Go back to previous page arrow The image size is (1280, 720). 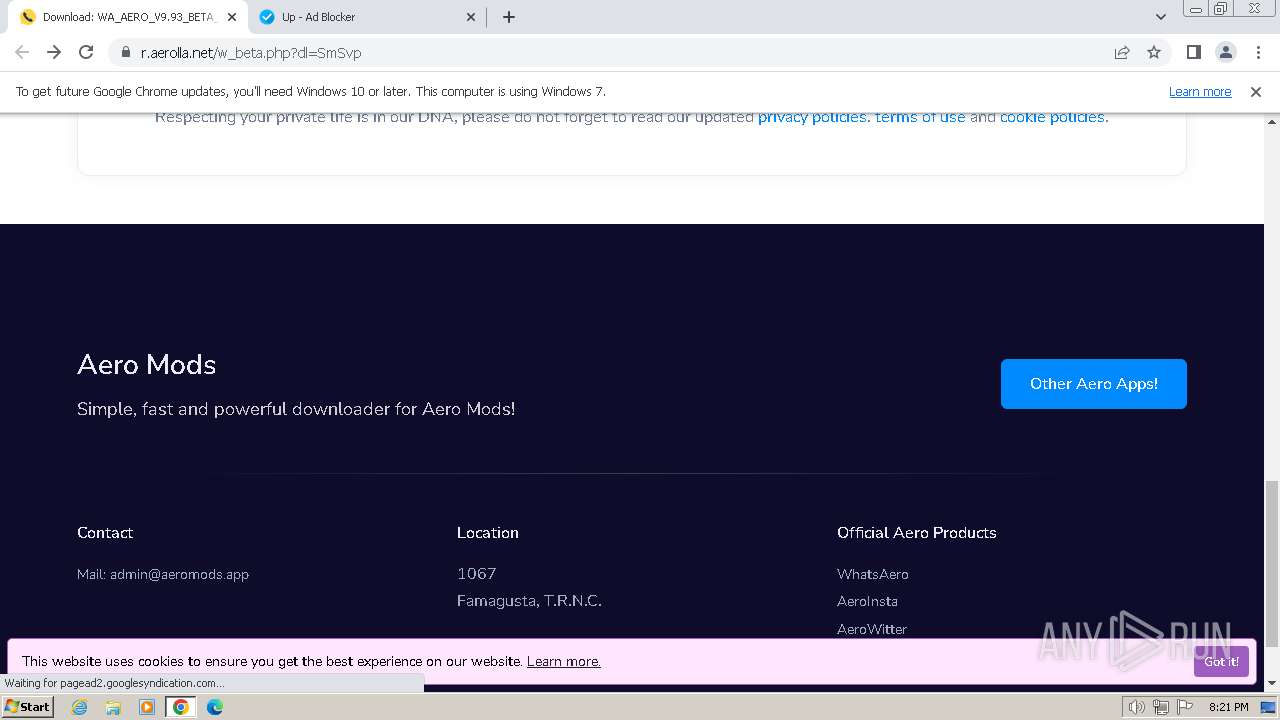pos(22,53)
